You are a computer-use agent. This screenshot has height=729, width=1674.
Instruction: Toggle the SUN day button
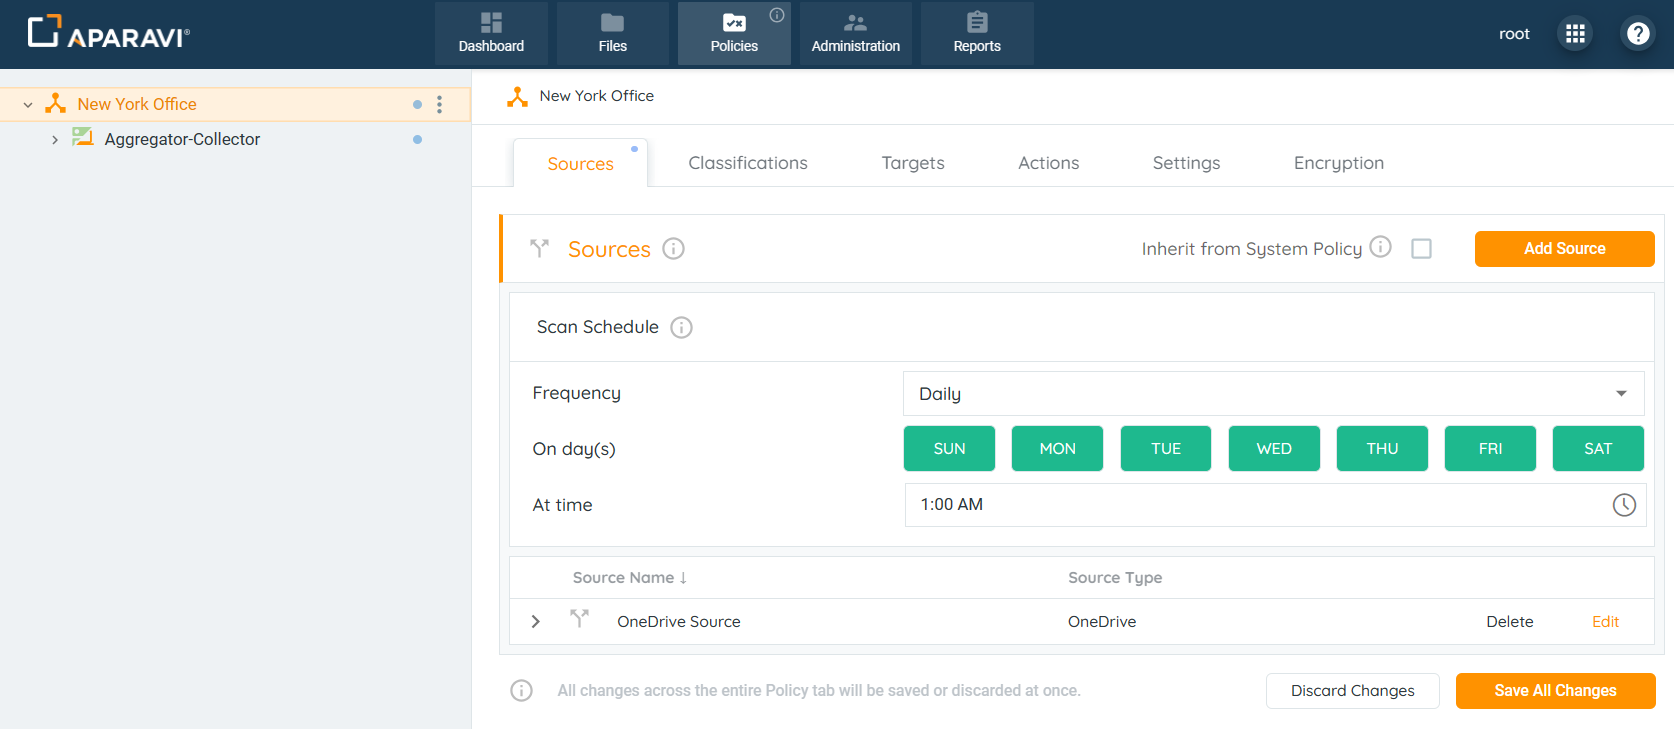click(x=949, y=449)
